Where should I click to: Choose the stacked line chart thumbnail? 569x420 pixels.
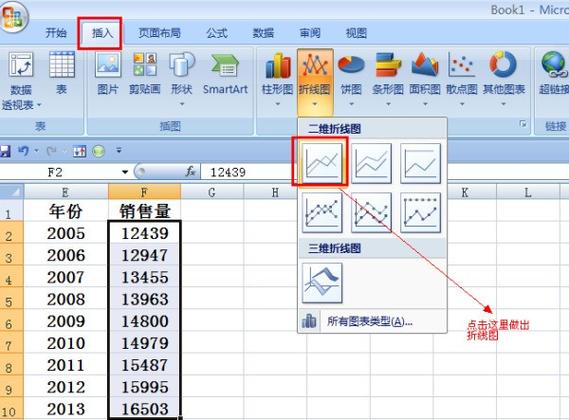(371, 163)
